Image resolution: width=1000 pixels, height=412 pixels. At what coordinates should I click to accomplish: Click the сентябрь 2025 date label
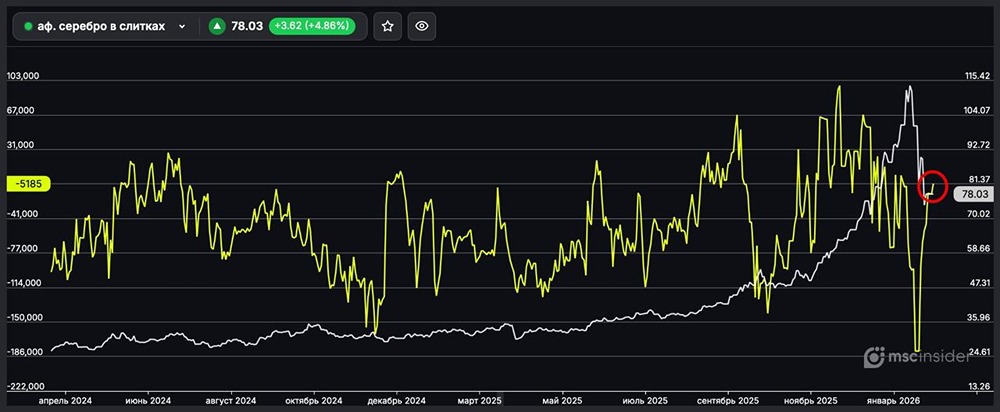coord(728,399)
